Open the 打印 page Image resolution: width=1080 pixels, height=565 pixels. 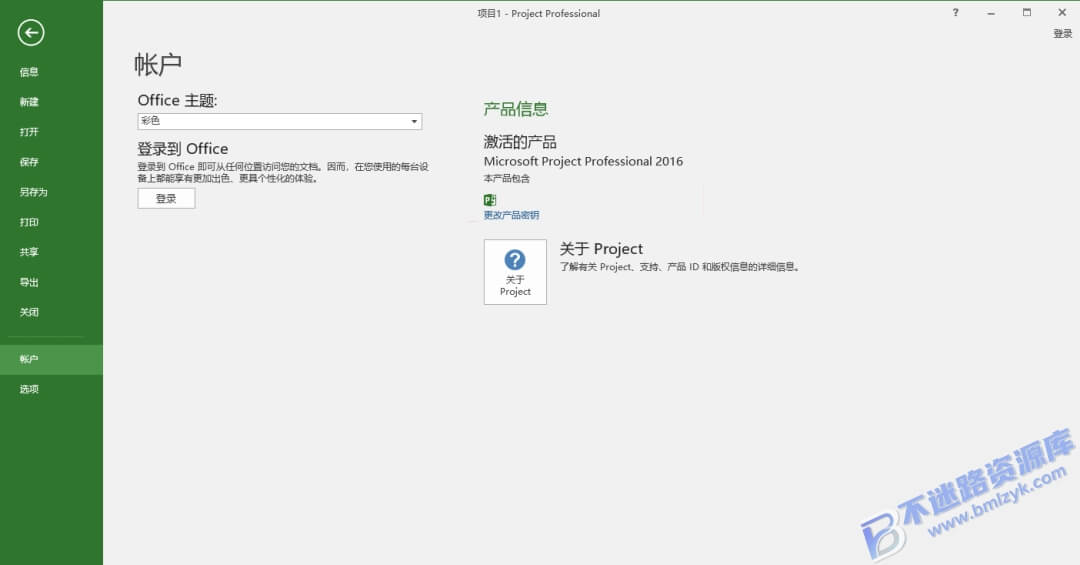(x=29, y=222)
